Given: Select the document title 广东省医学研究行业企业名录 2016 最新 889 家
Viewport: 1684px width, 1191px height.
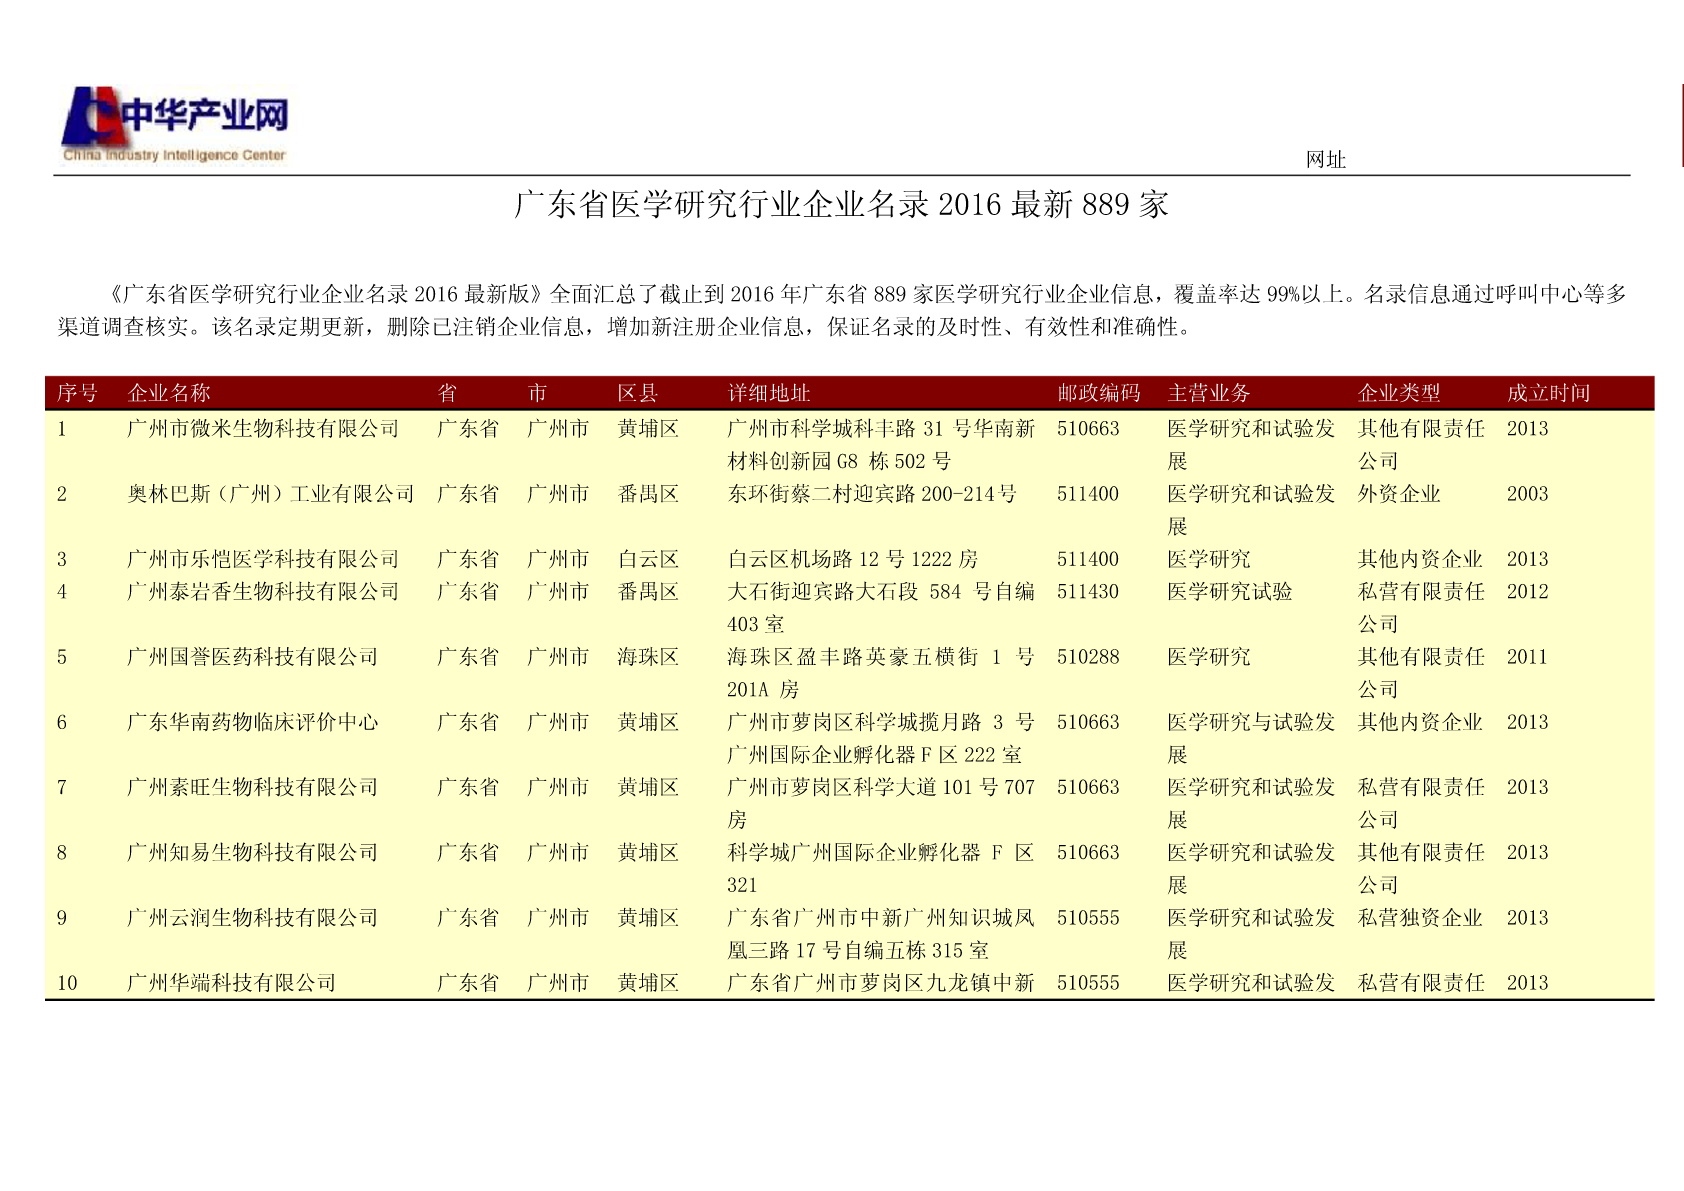Looking at the screenshot, I should click(x=841, y=205).
